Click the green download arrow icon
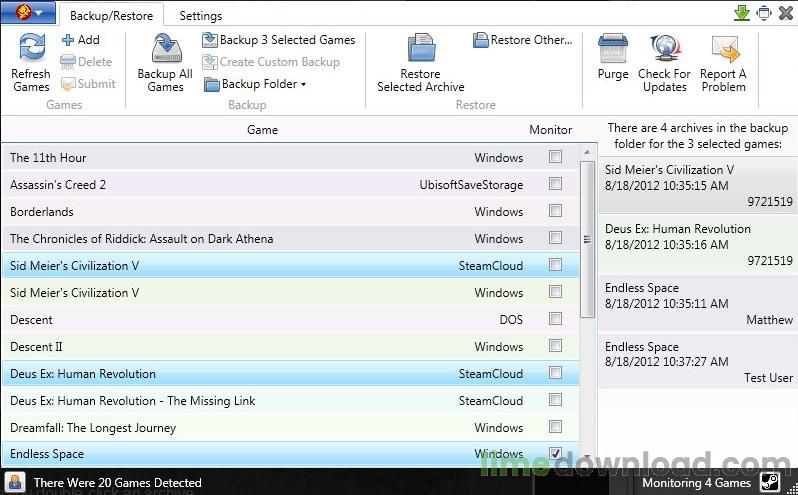 (x=742, y=13)
